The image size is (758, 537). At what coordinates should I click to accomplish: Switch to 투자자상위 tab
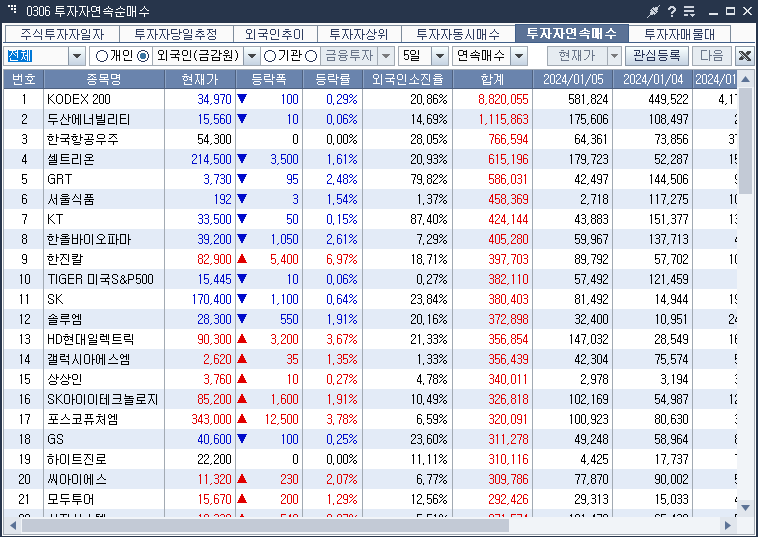click(x=359, y=34)
